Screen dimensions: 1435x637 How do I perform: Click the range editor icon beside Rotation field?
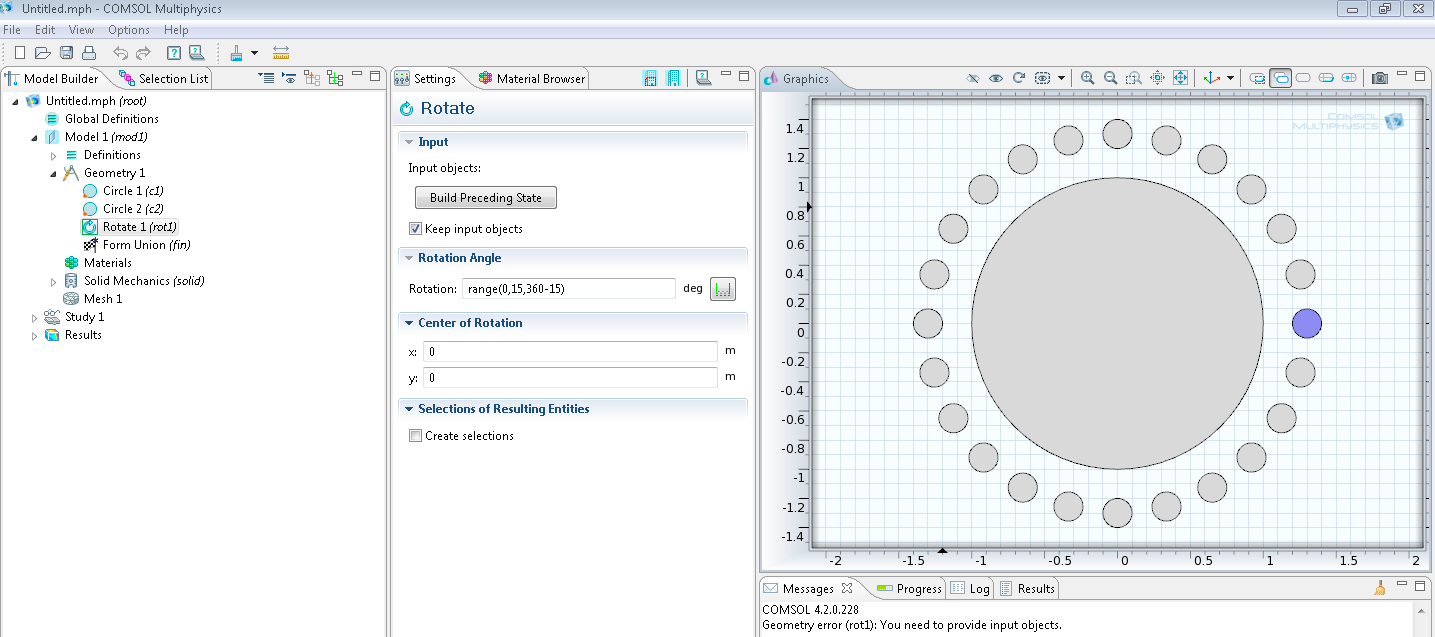pyautogui.click(x=722, y=289)
